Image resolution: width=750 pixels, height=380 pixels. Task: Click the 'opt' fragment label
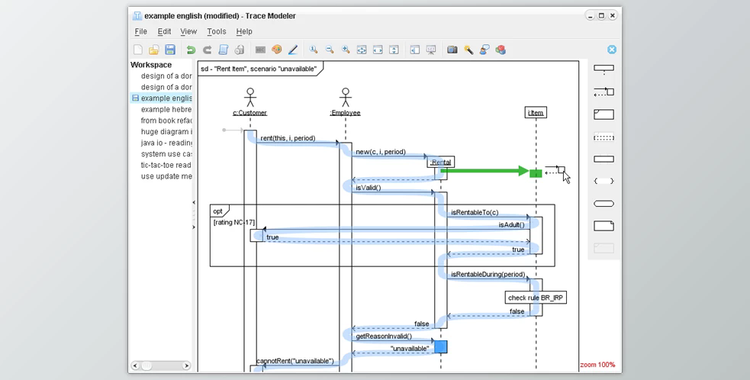(218, 211)
